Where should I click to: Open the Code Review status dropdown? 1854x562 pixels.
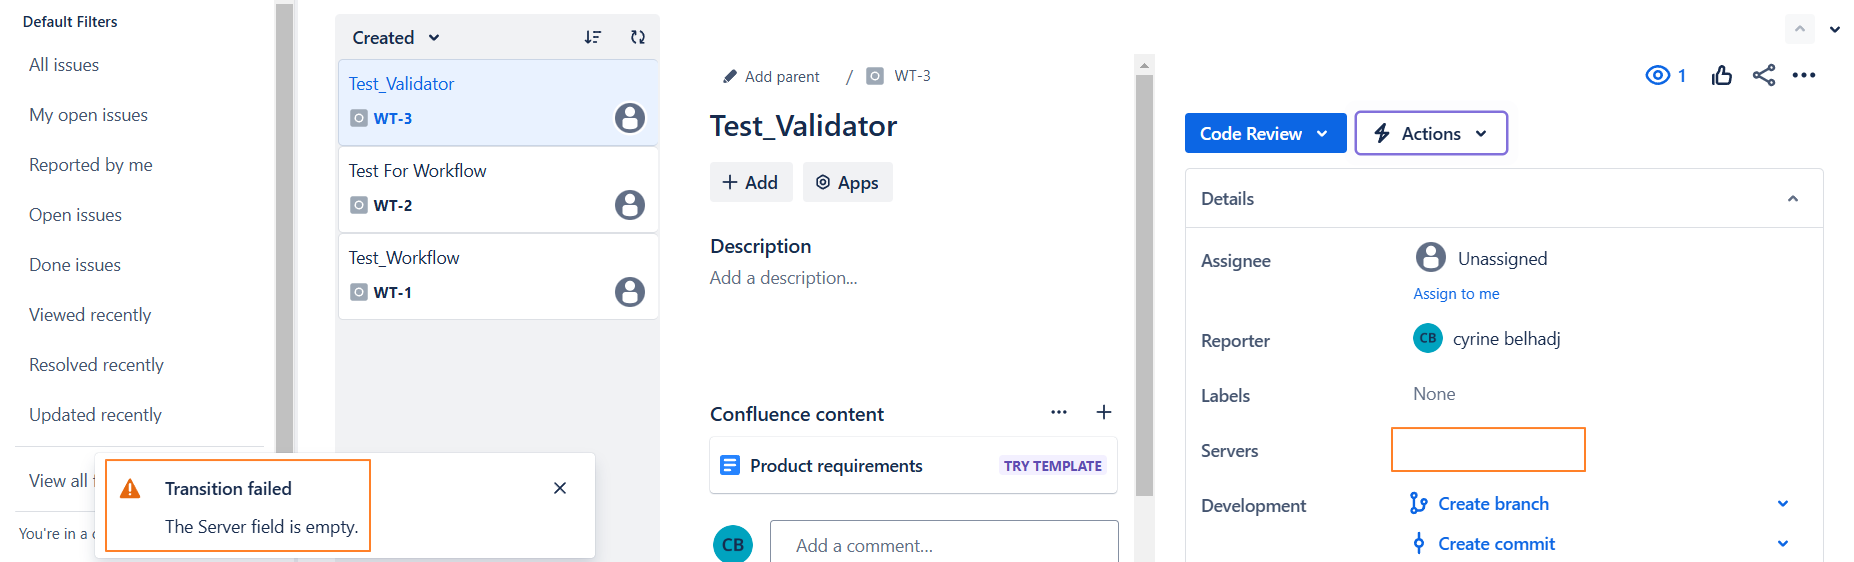coord(1264,133)
